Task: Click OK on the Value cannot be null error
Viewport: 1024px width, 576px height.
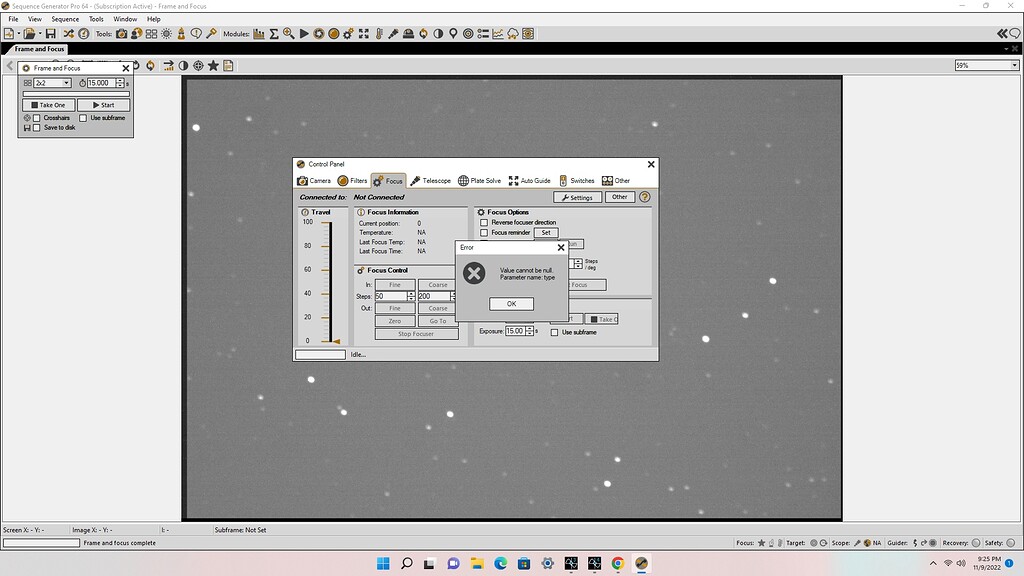Action: (510, 303)
